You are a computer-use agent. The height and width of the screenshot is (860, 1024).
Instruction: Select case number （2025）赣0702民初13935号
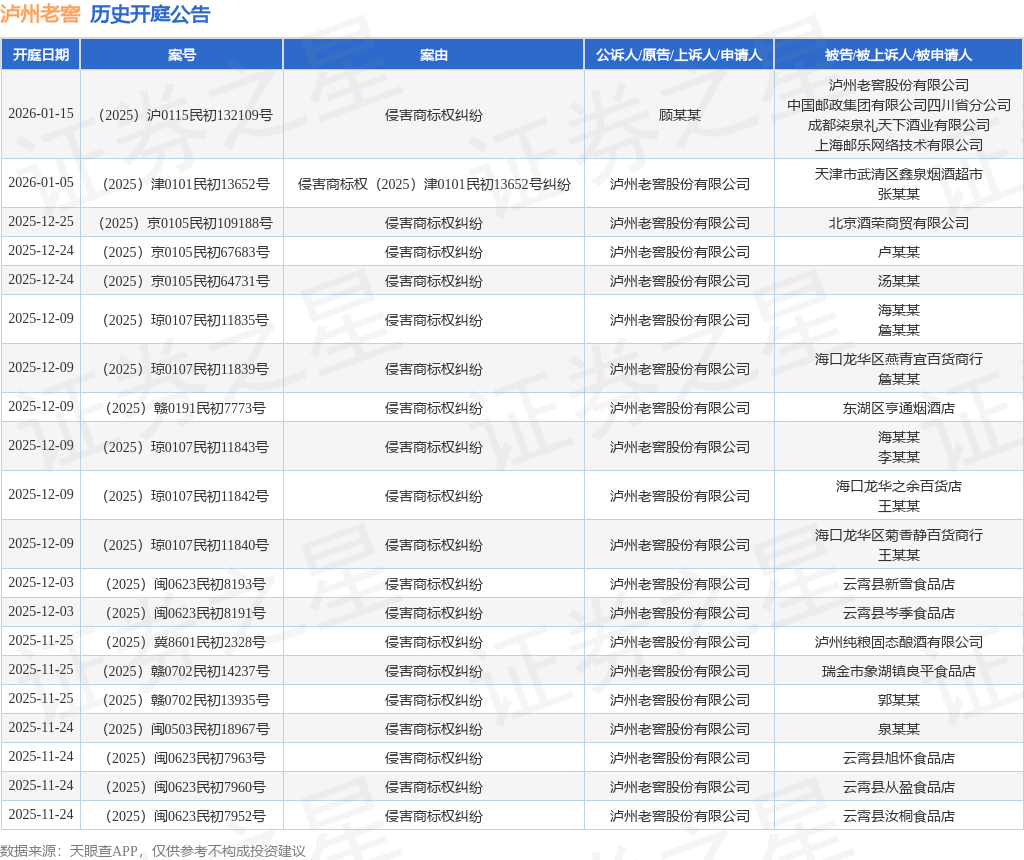pos(182,700)
